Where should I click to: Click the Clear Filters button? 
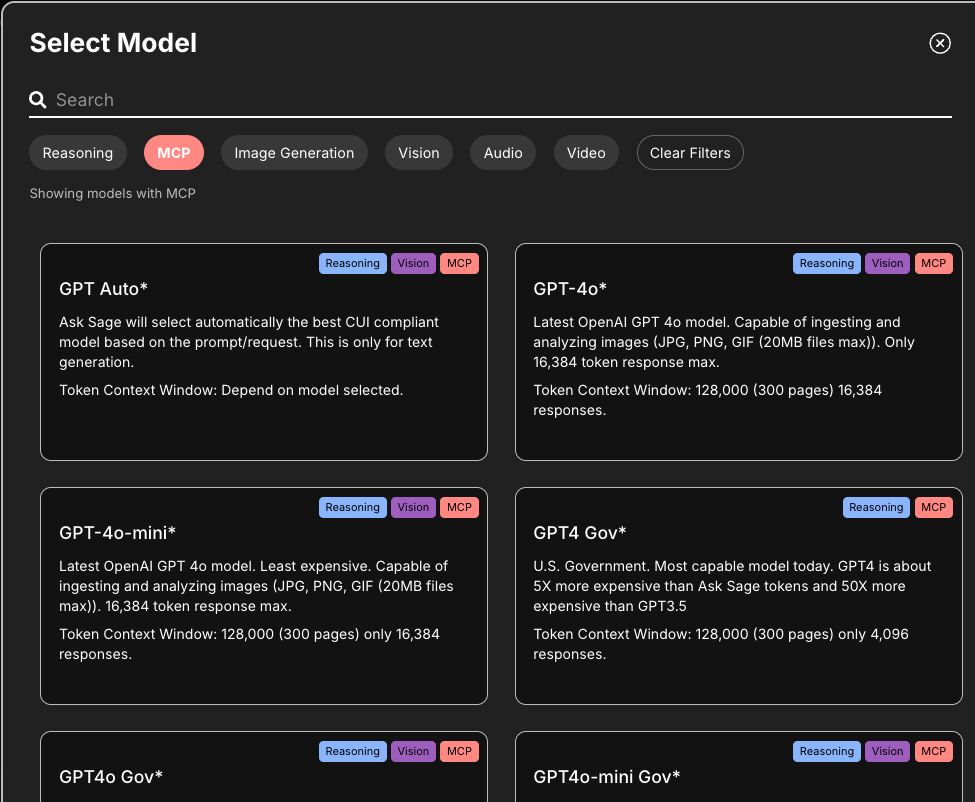tap(690, 153)
